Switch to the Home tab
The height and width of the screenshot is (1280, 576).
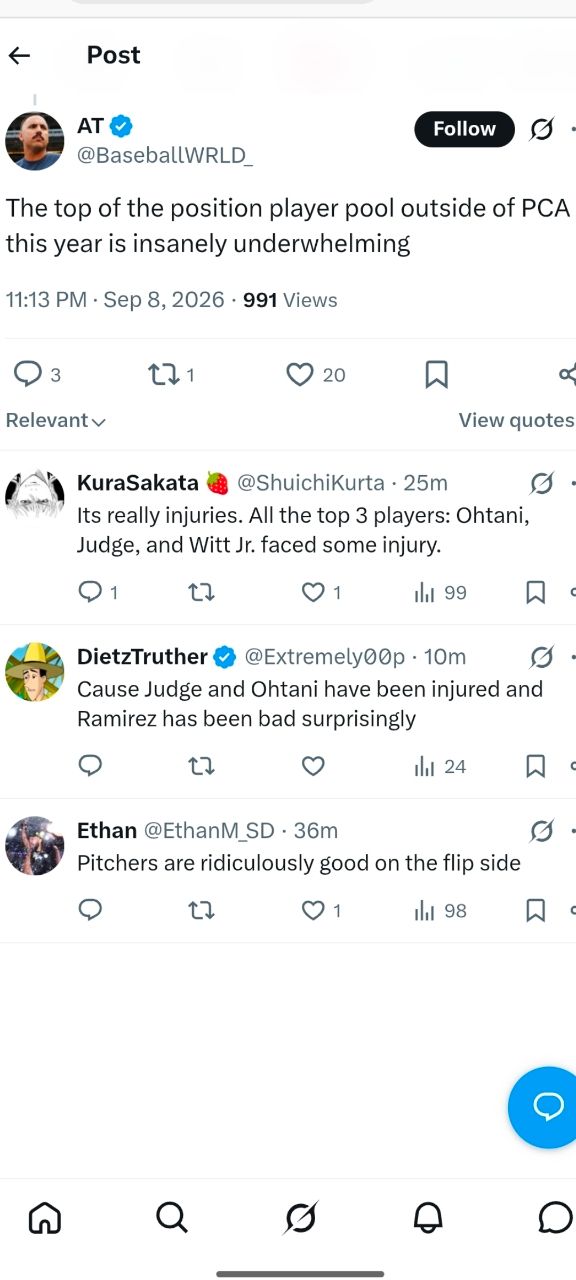45,1217
